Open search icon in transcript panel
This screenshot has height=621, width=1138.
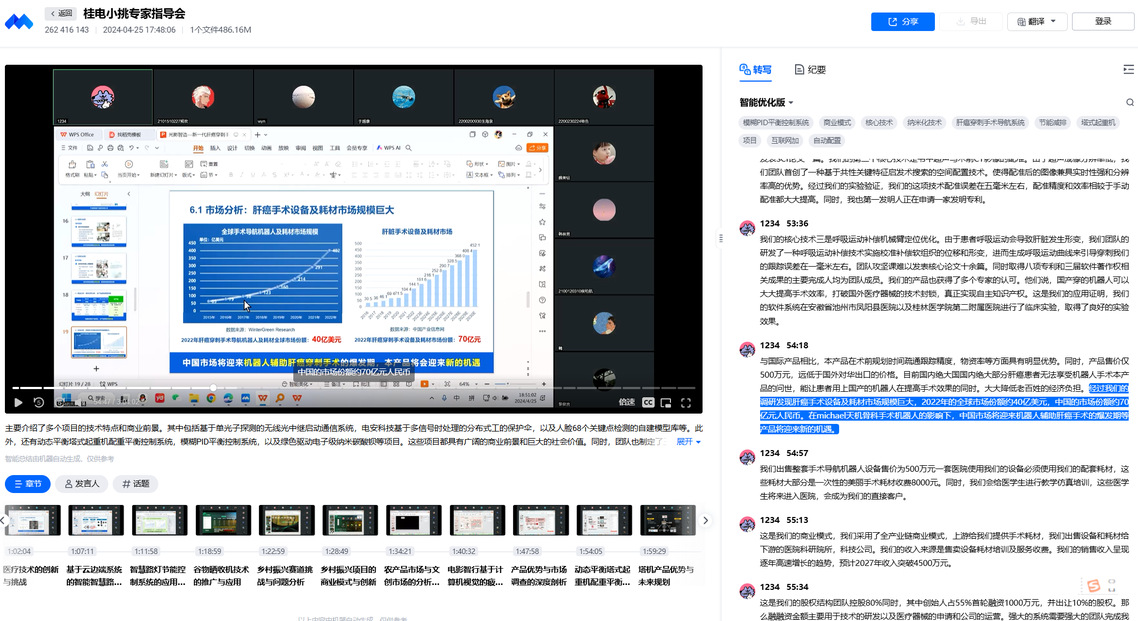coord(1130,102)
